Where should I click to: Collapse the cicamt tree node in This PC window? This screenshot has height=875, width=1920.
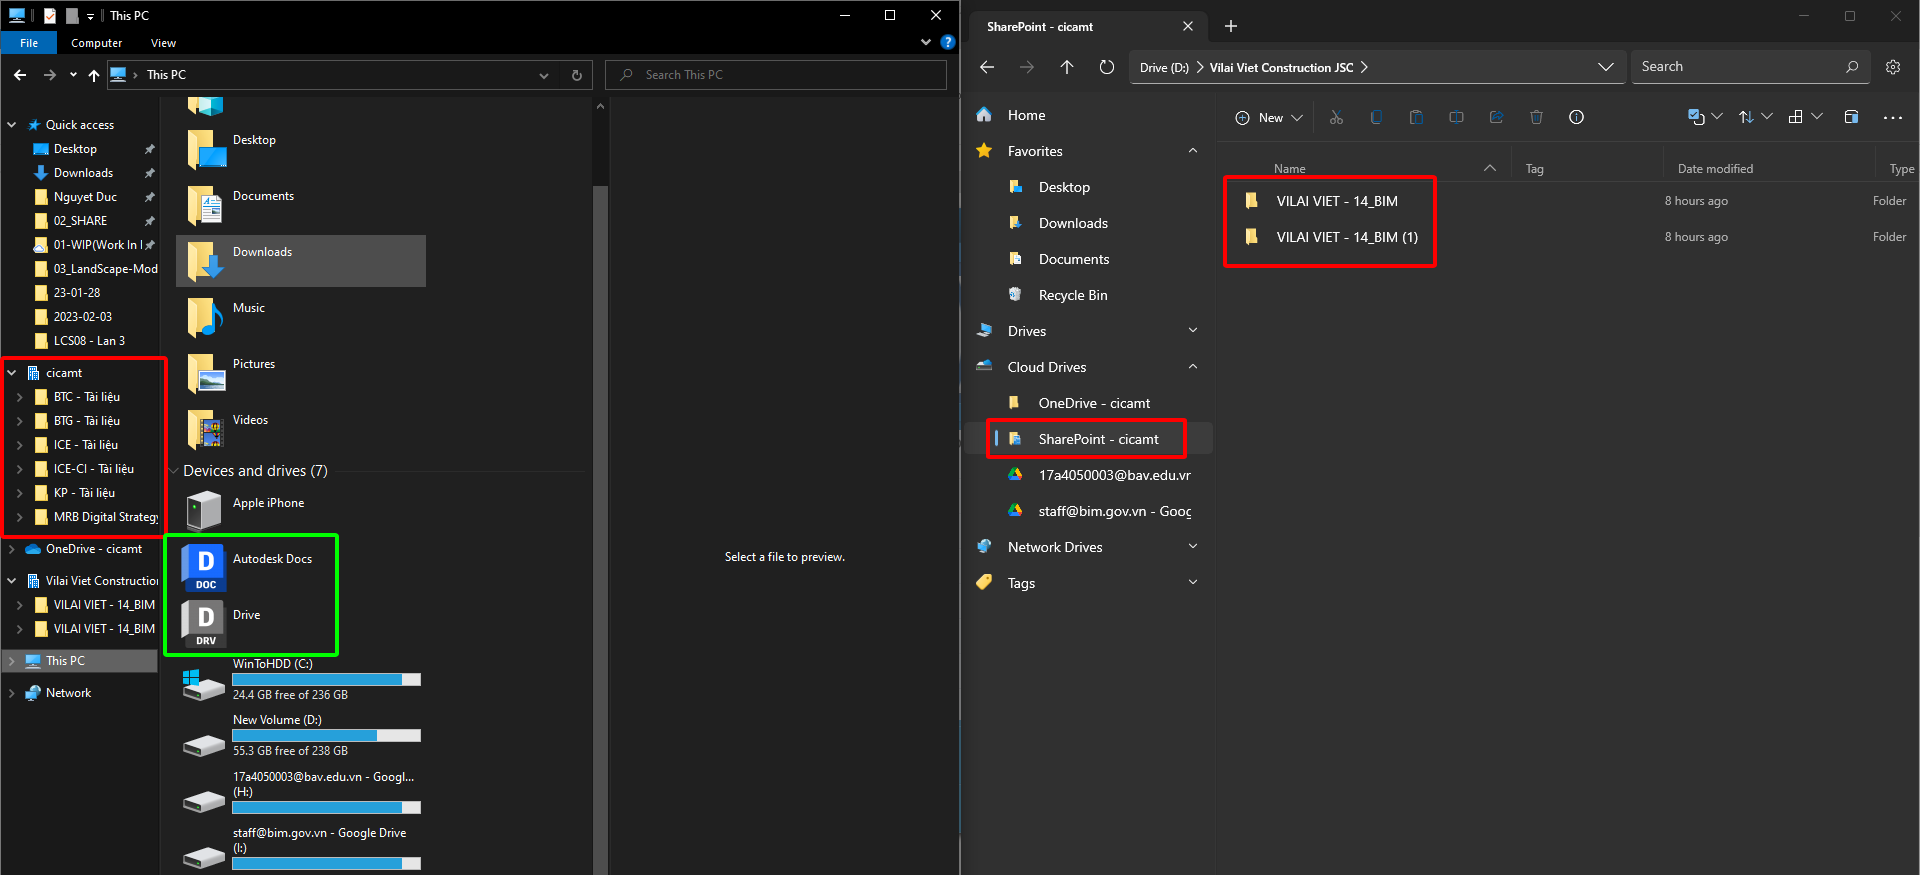[12, 373]
